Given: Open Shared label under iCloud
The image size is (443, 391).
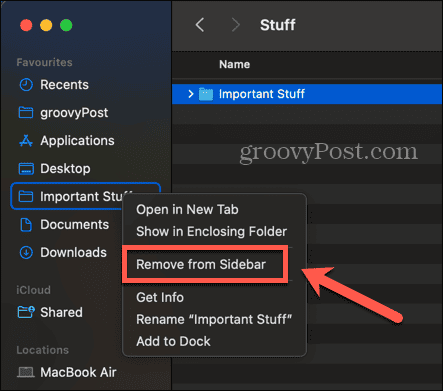Looking at the screenshot, I should (x=61, y=312).
